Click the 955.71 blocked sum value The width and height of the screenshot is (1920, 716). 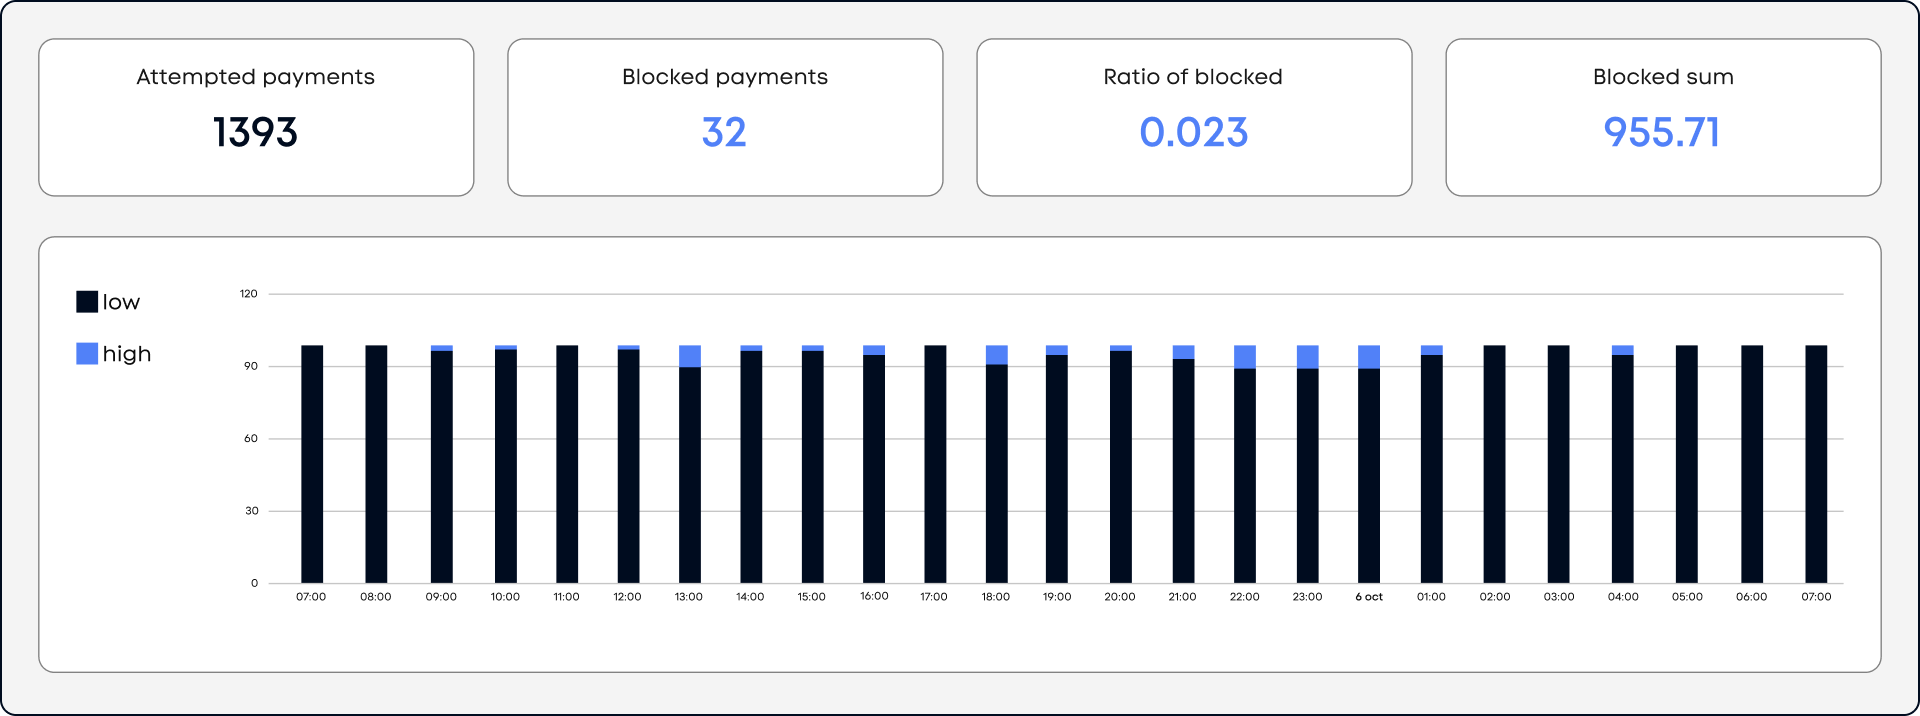pos(1662,132)
